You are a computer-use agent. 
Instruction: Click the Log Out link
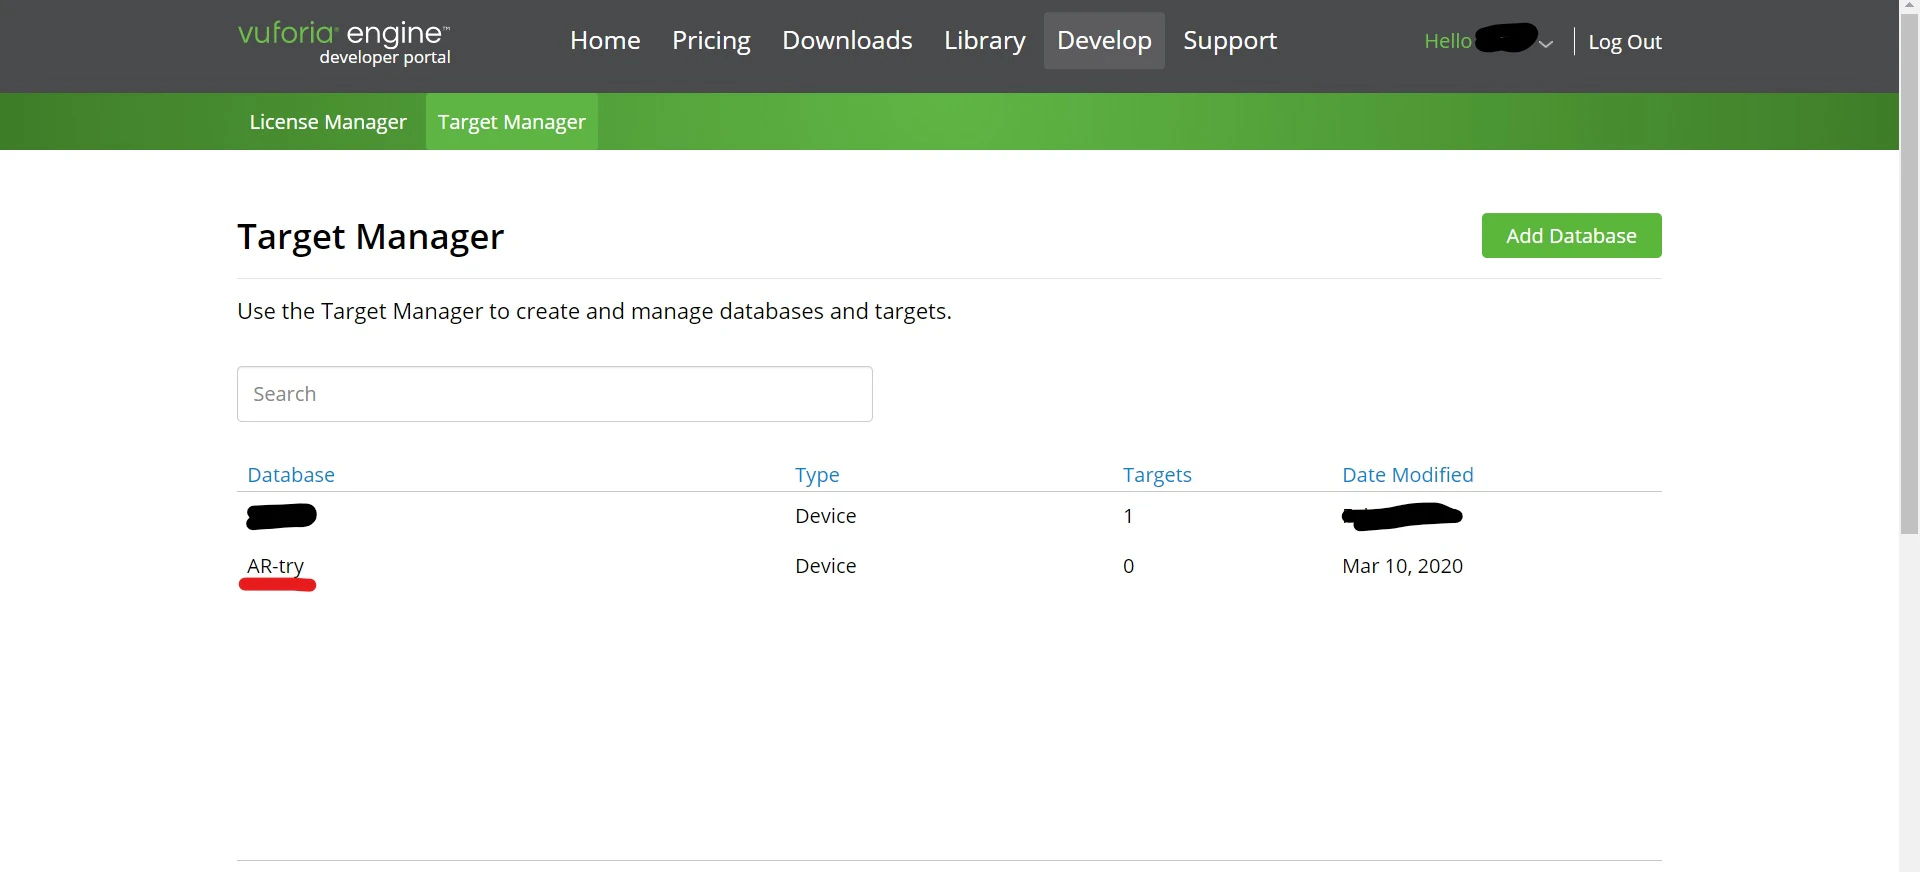1625,42
